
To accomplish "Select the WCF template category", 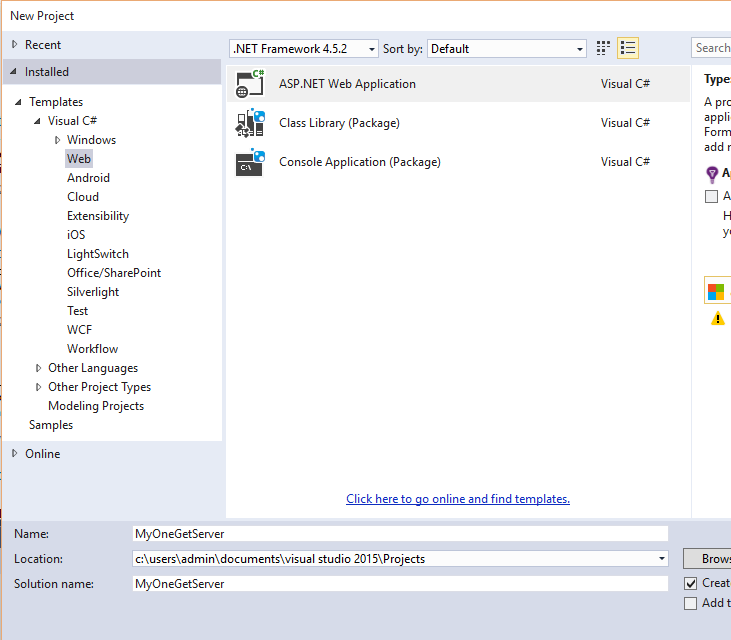I will (x=79, y=330).
